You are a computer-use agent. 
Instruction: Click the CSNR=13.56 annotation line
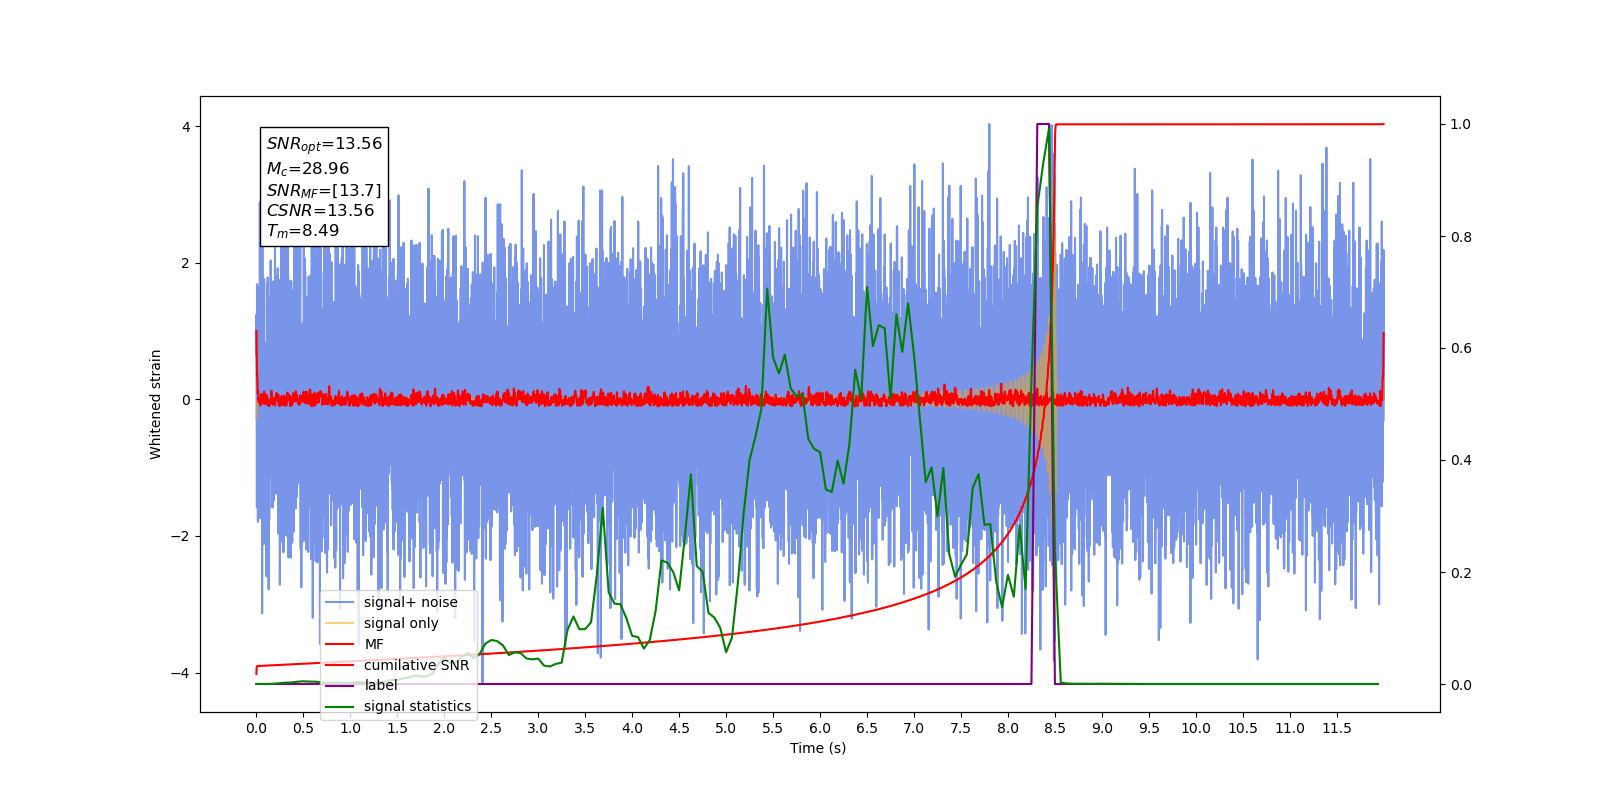320,211
